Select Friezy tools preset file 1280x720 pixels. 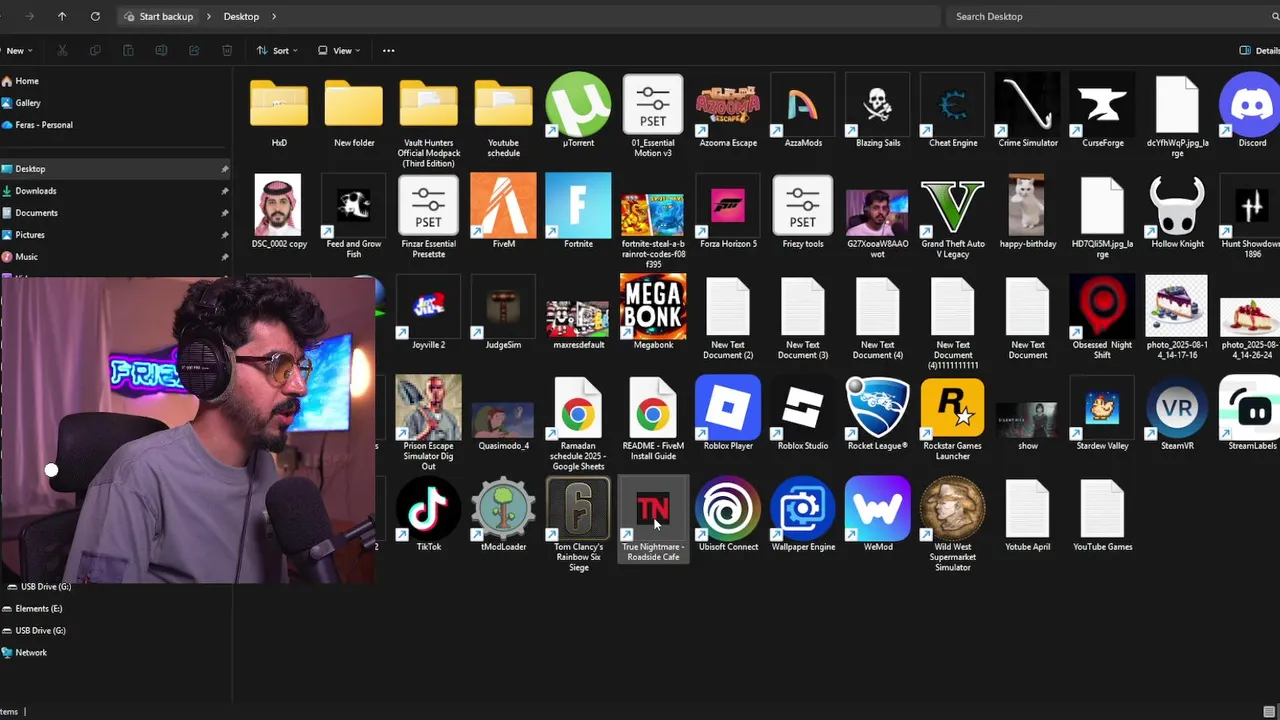pos(803,213)
